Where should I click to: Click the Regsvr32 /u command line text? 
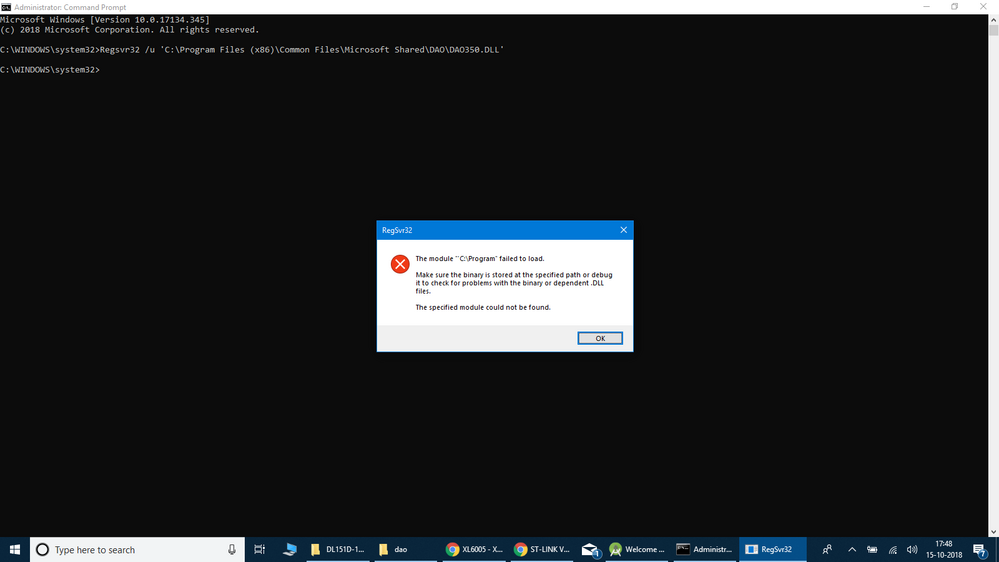302,50
